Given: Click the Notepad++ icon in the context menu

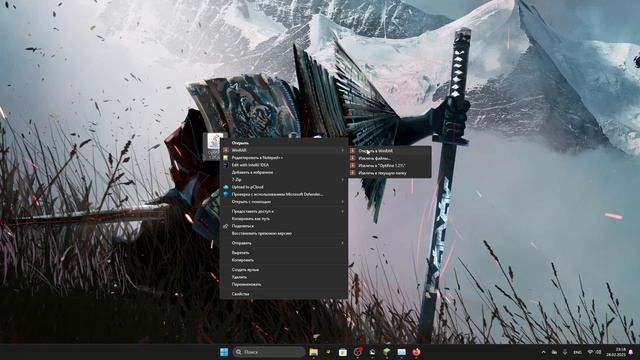Looking at the screenshot, I should click(226, 158).
